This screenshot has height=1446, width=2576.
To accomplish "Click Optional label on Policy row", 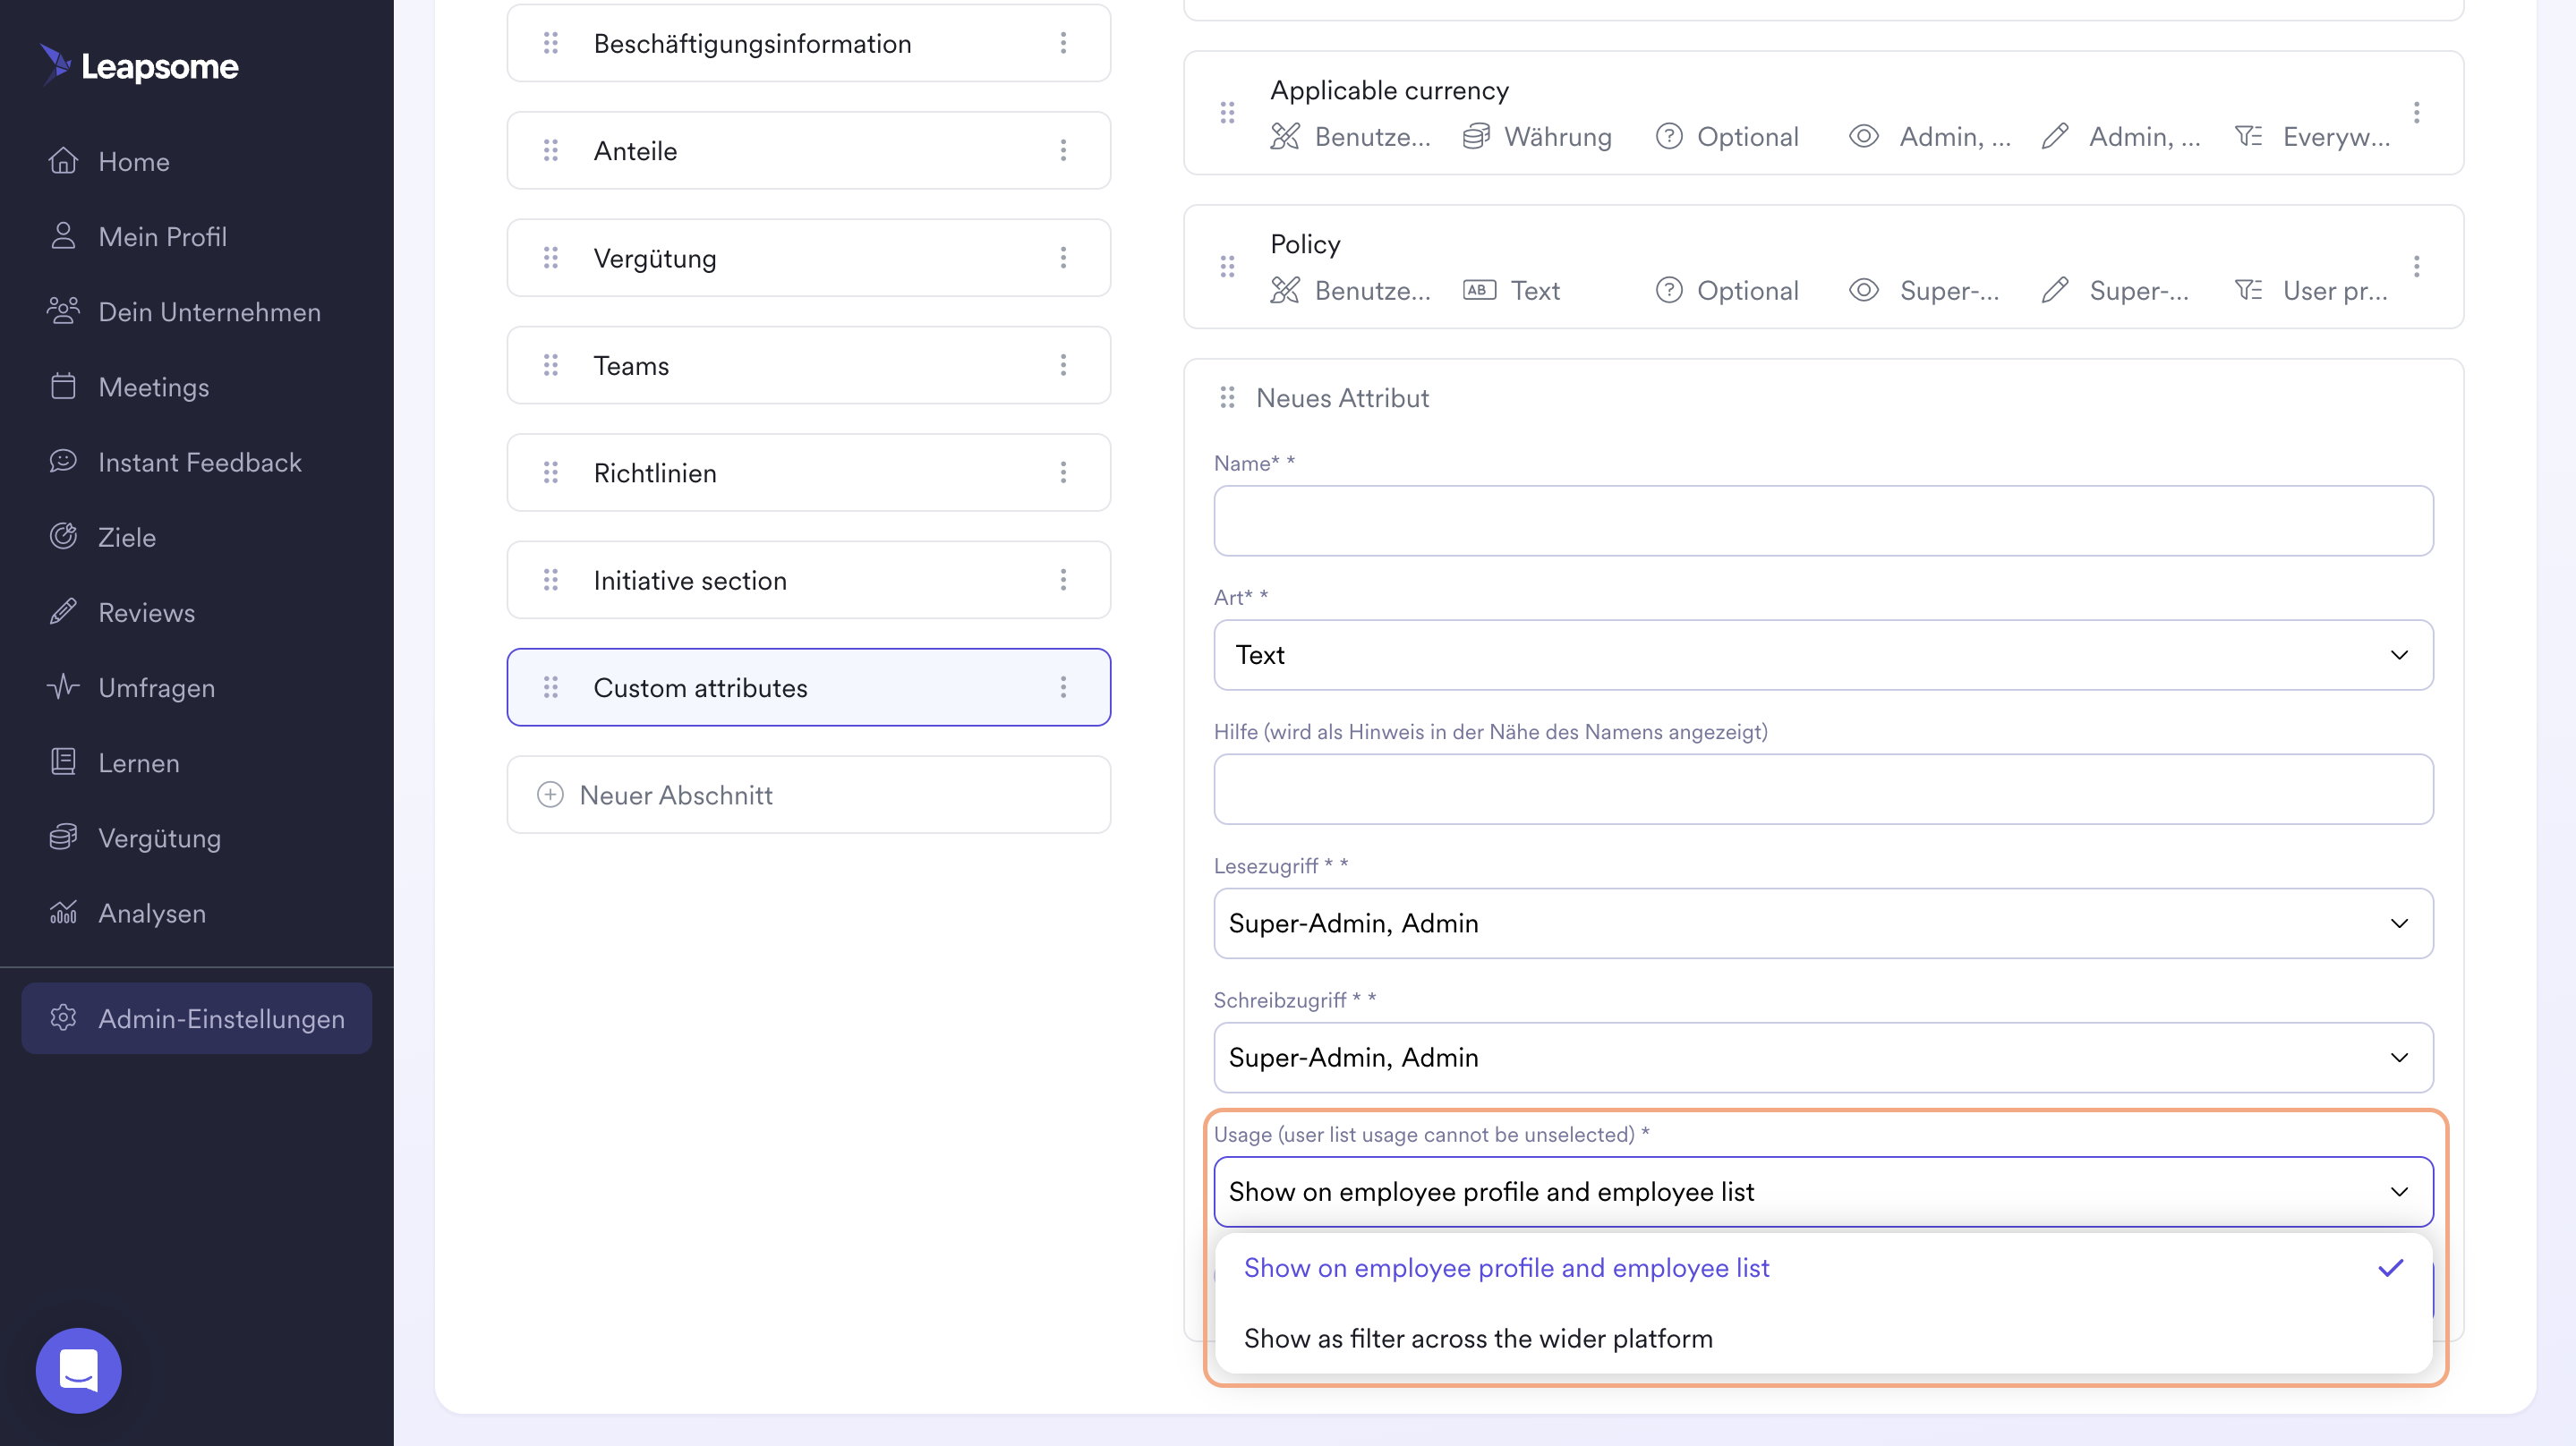I will (1747, 290).
